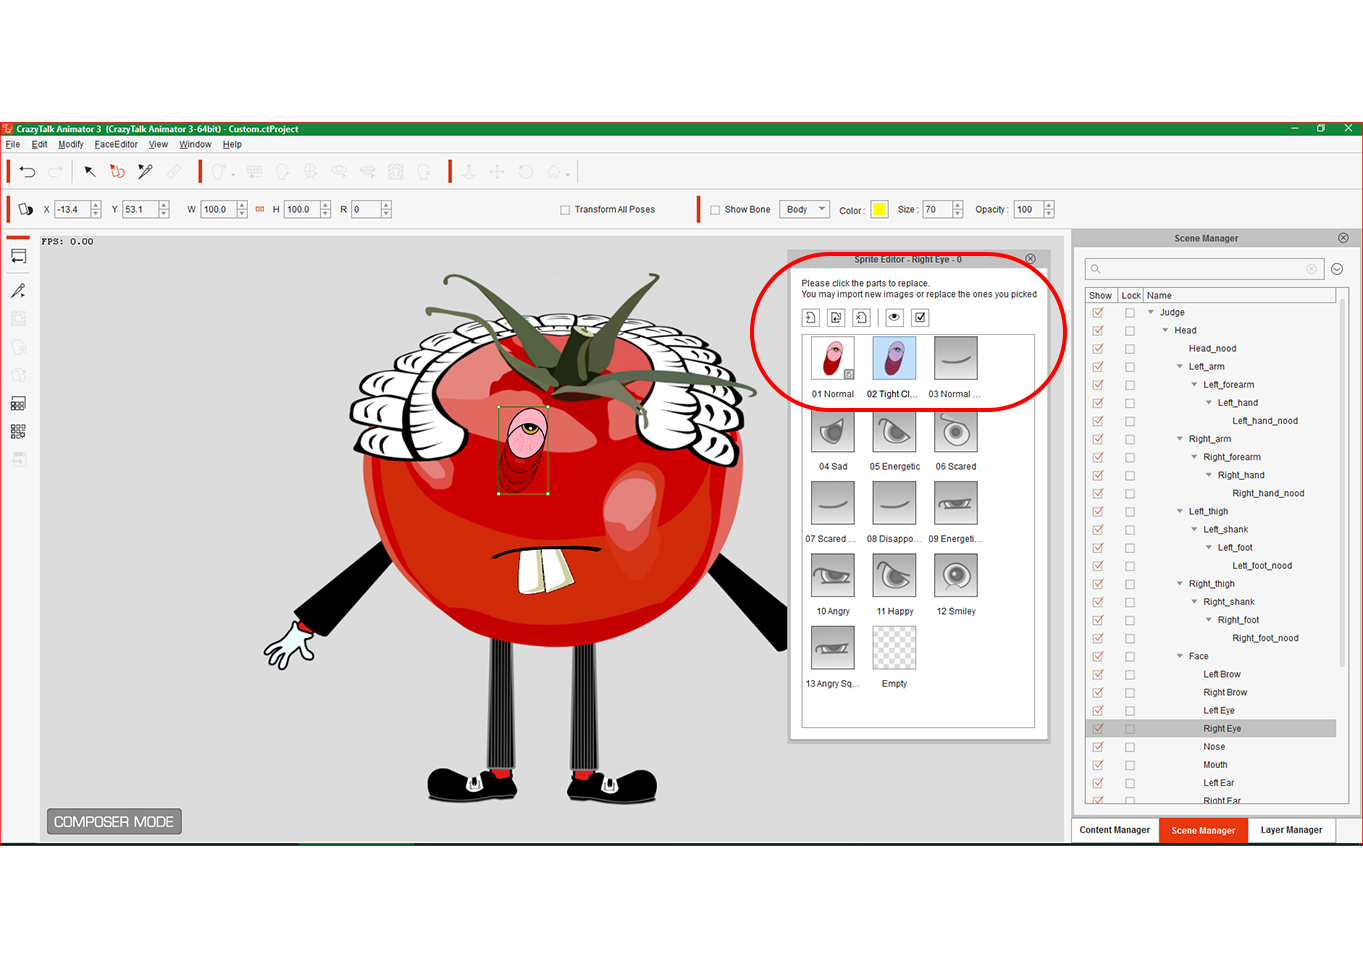Close the Scene Manager panel
Image resolution: width=1363 pixels, height=969 pixels.
(x=1343, y=238)
